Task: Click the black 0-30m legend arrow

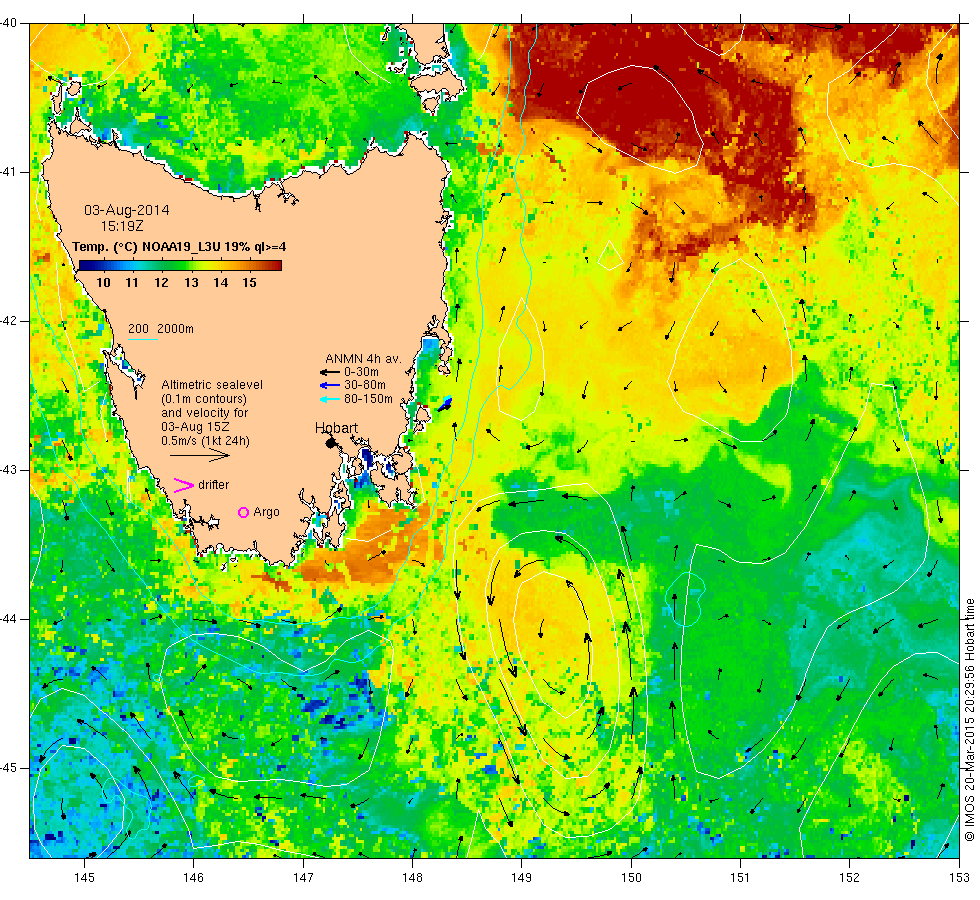Action: click(x=330, y=372)
